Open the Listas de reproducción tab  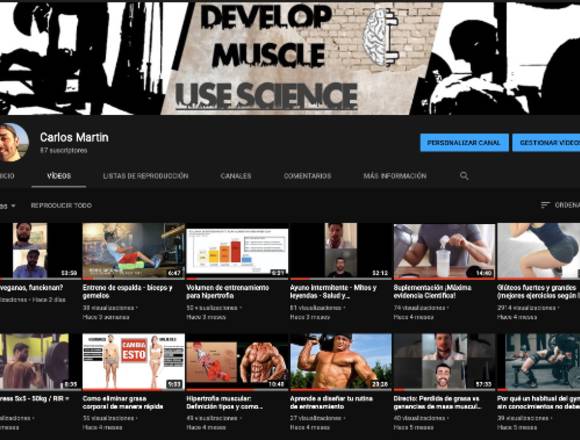146,176
